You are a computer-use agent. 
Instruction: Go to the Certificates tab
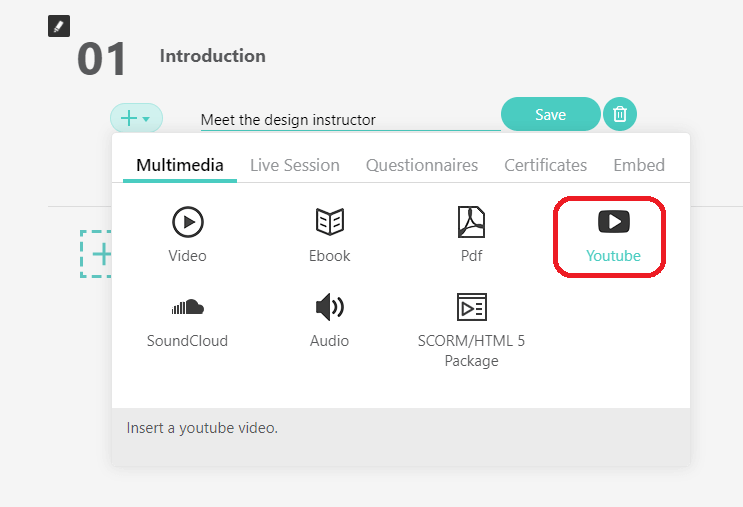tap(545, 165)
